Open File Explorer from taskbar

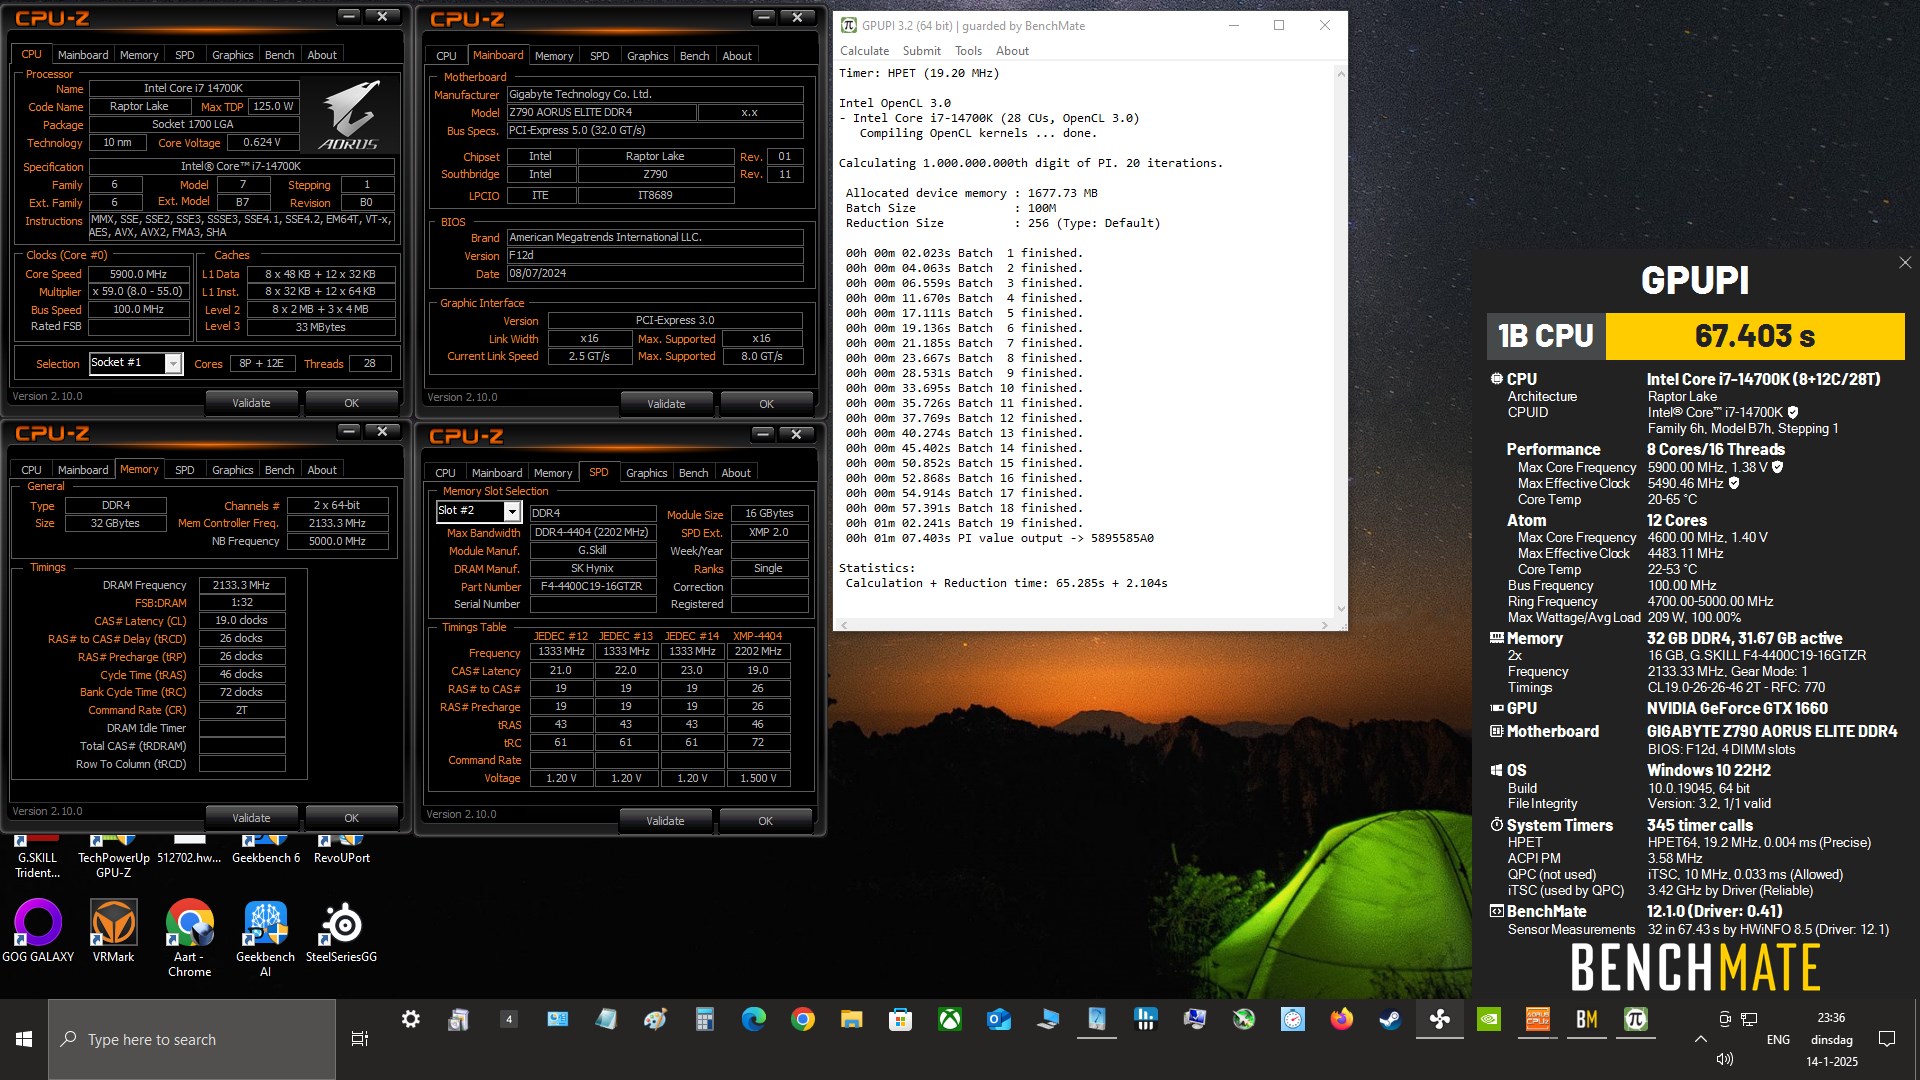click(851, 1019)
